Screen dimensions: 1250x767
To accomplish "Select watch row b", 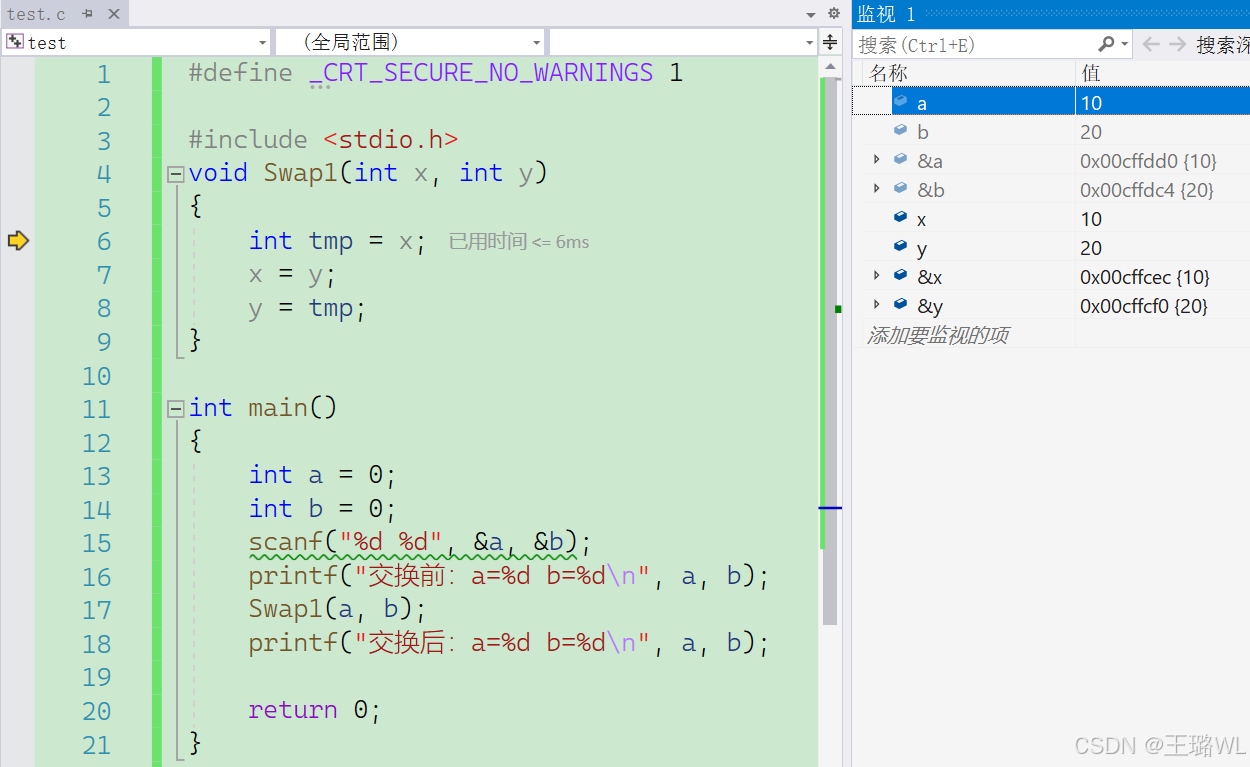I will pos(1051,132).
